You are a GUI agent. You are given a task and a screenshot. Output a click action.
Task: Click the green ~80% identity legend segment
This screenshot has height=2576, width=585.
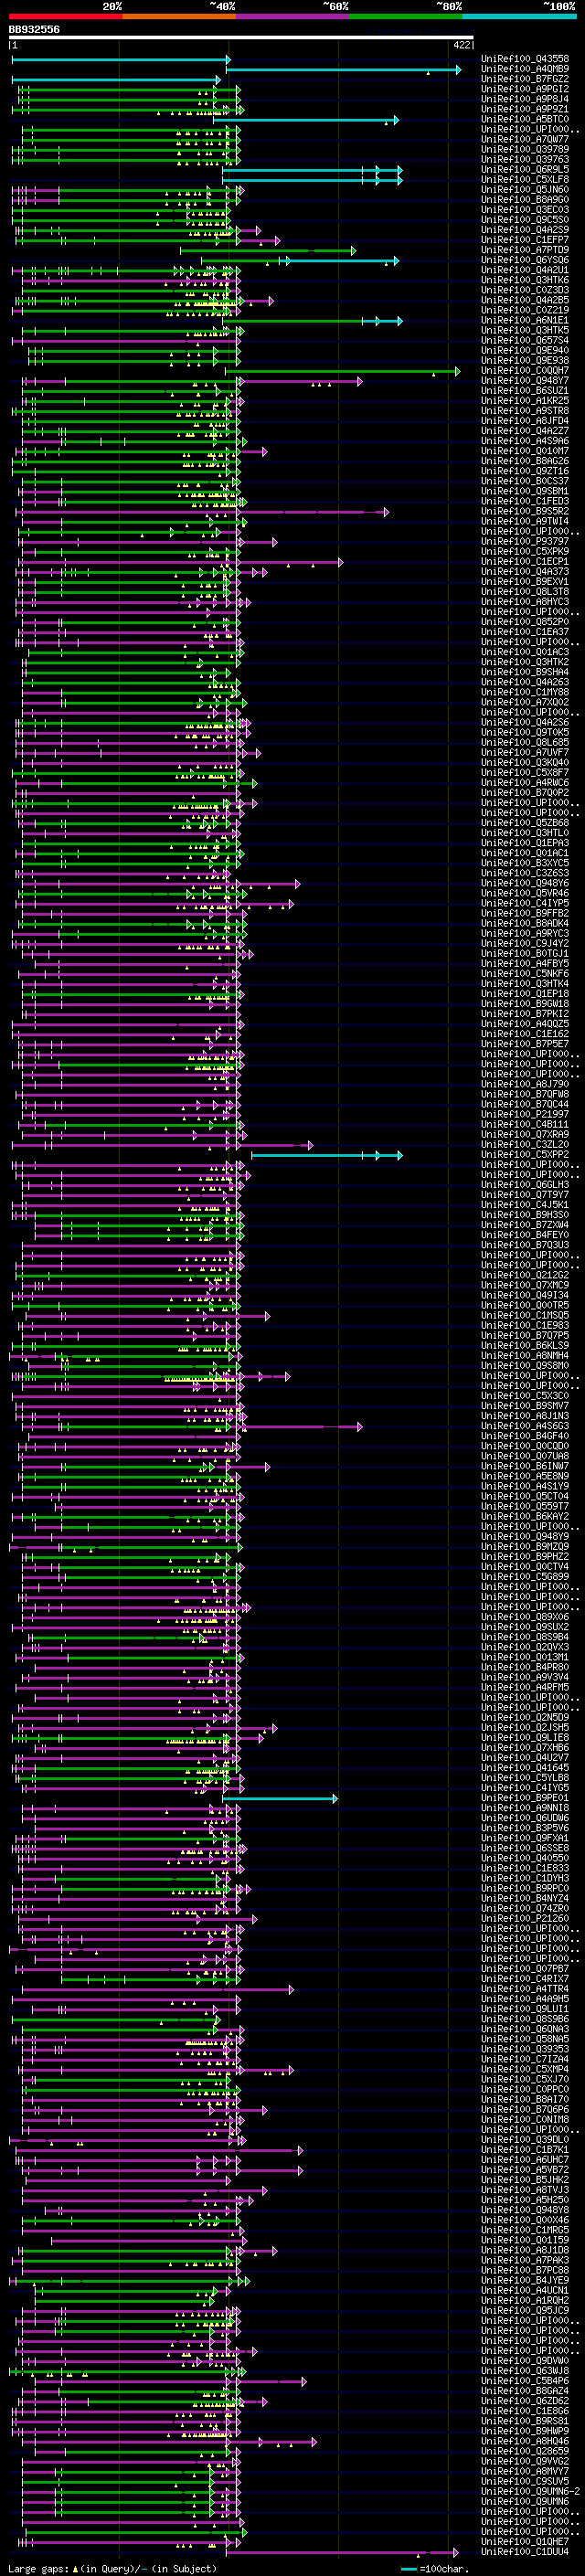coord(406,16)
